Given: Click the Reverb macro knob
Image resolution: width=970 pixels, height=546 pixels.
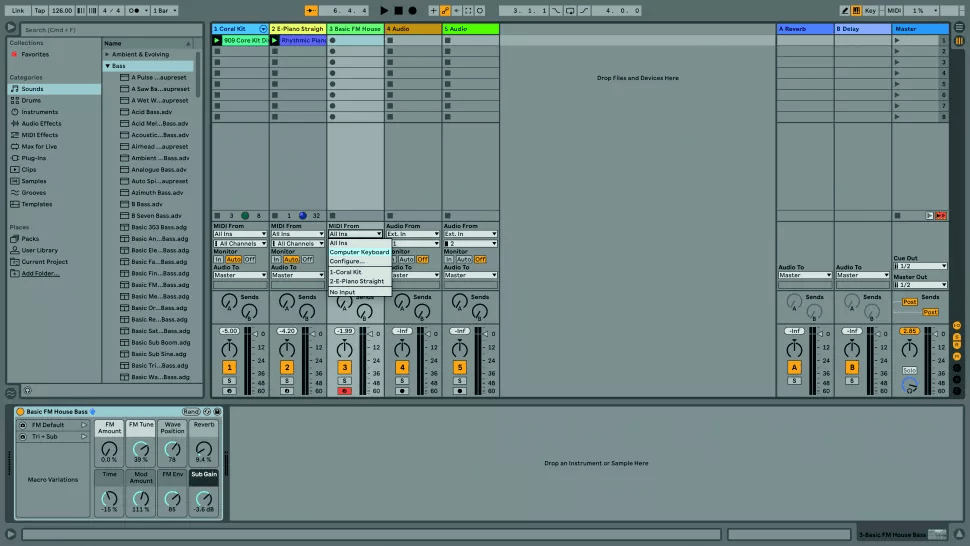Looking at the screenshot, I should [203, 451].
